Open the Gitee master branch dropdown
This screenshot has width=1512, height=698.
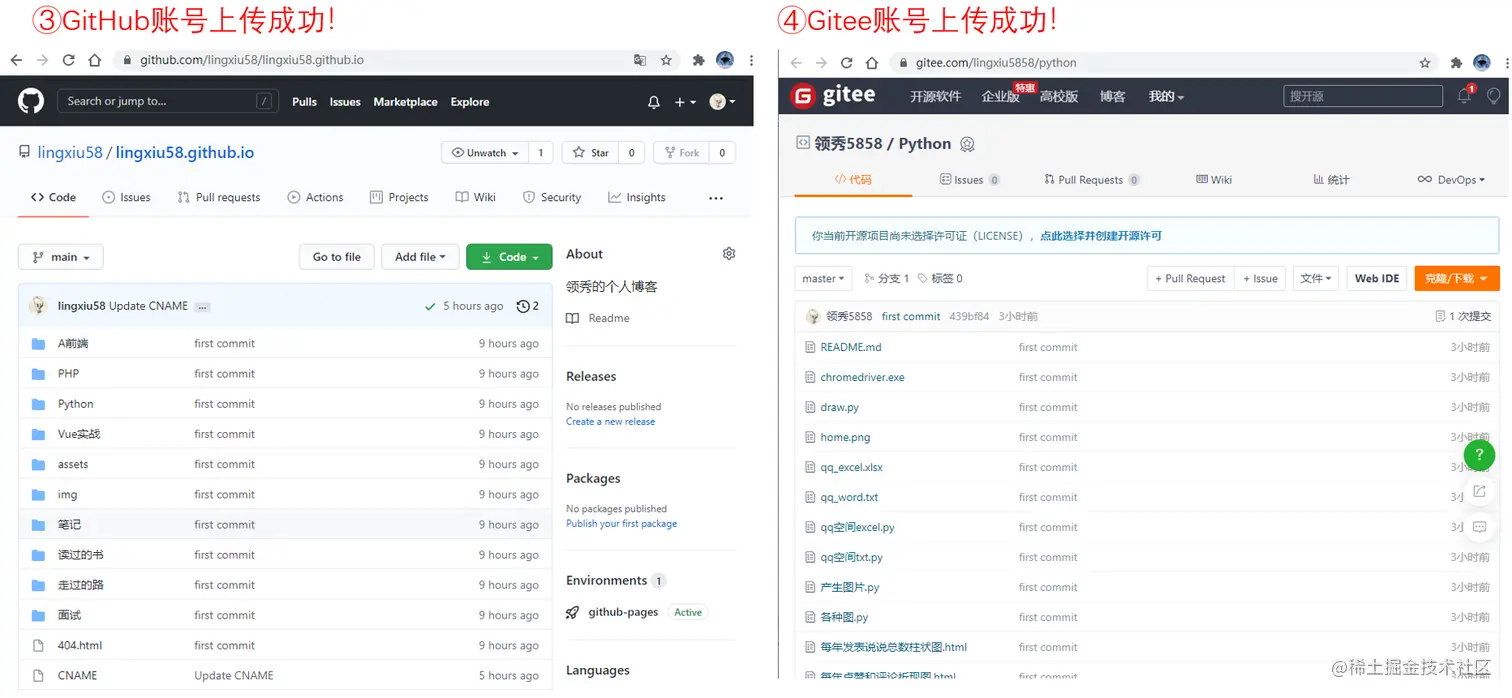click(x=824, y=278)
